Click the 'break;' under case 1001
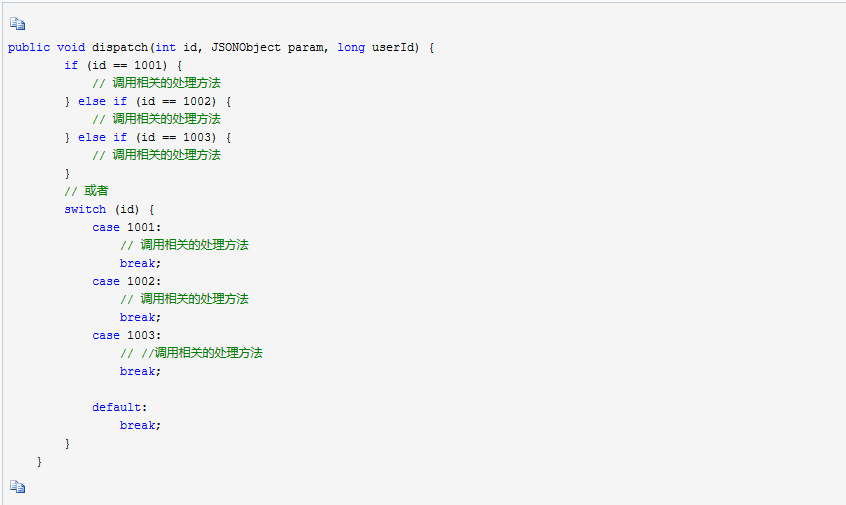This screenshot has width=846, height=505. tap(140, 263)
